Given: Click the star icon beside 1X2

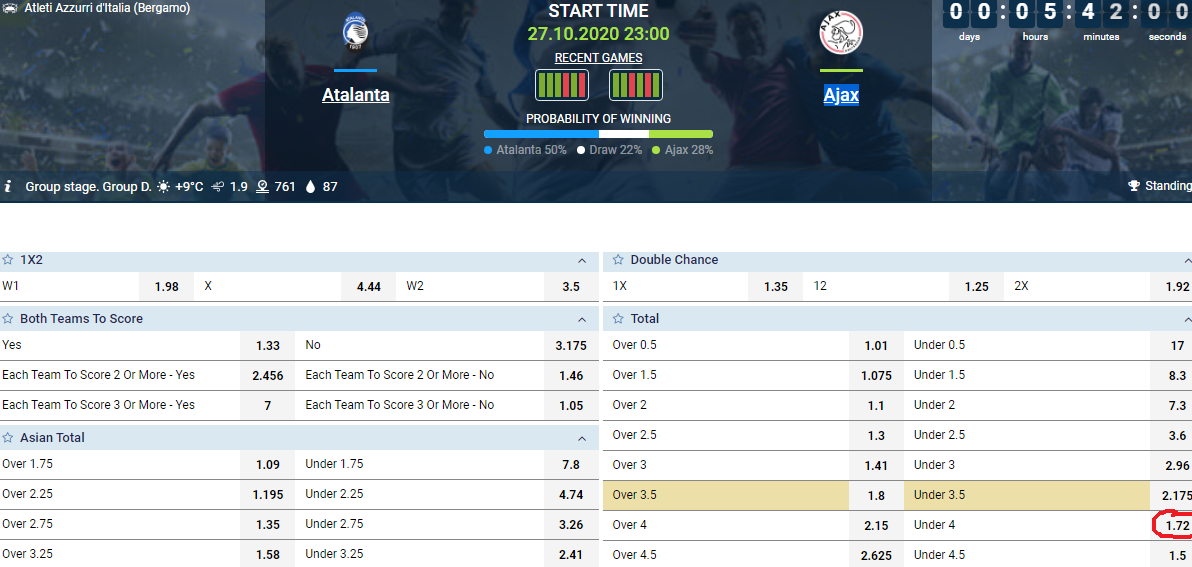Looking at the screenshot, I should pos(8,260).
